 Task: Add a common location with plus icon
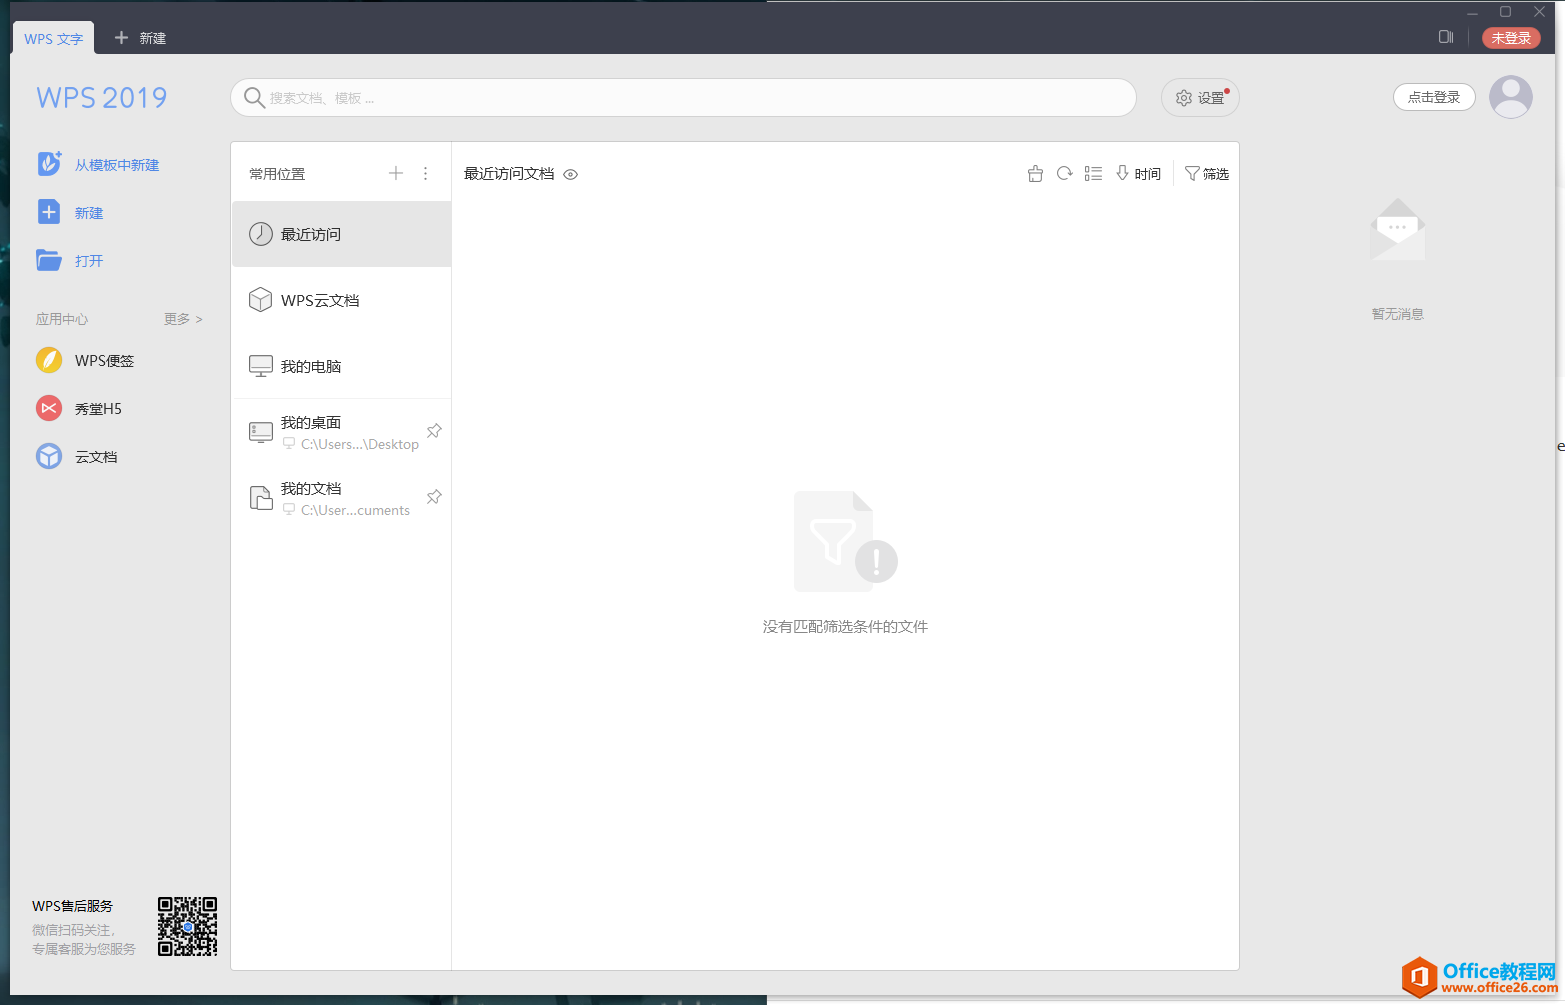[x=396, y=173]
